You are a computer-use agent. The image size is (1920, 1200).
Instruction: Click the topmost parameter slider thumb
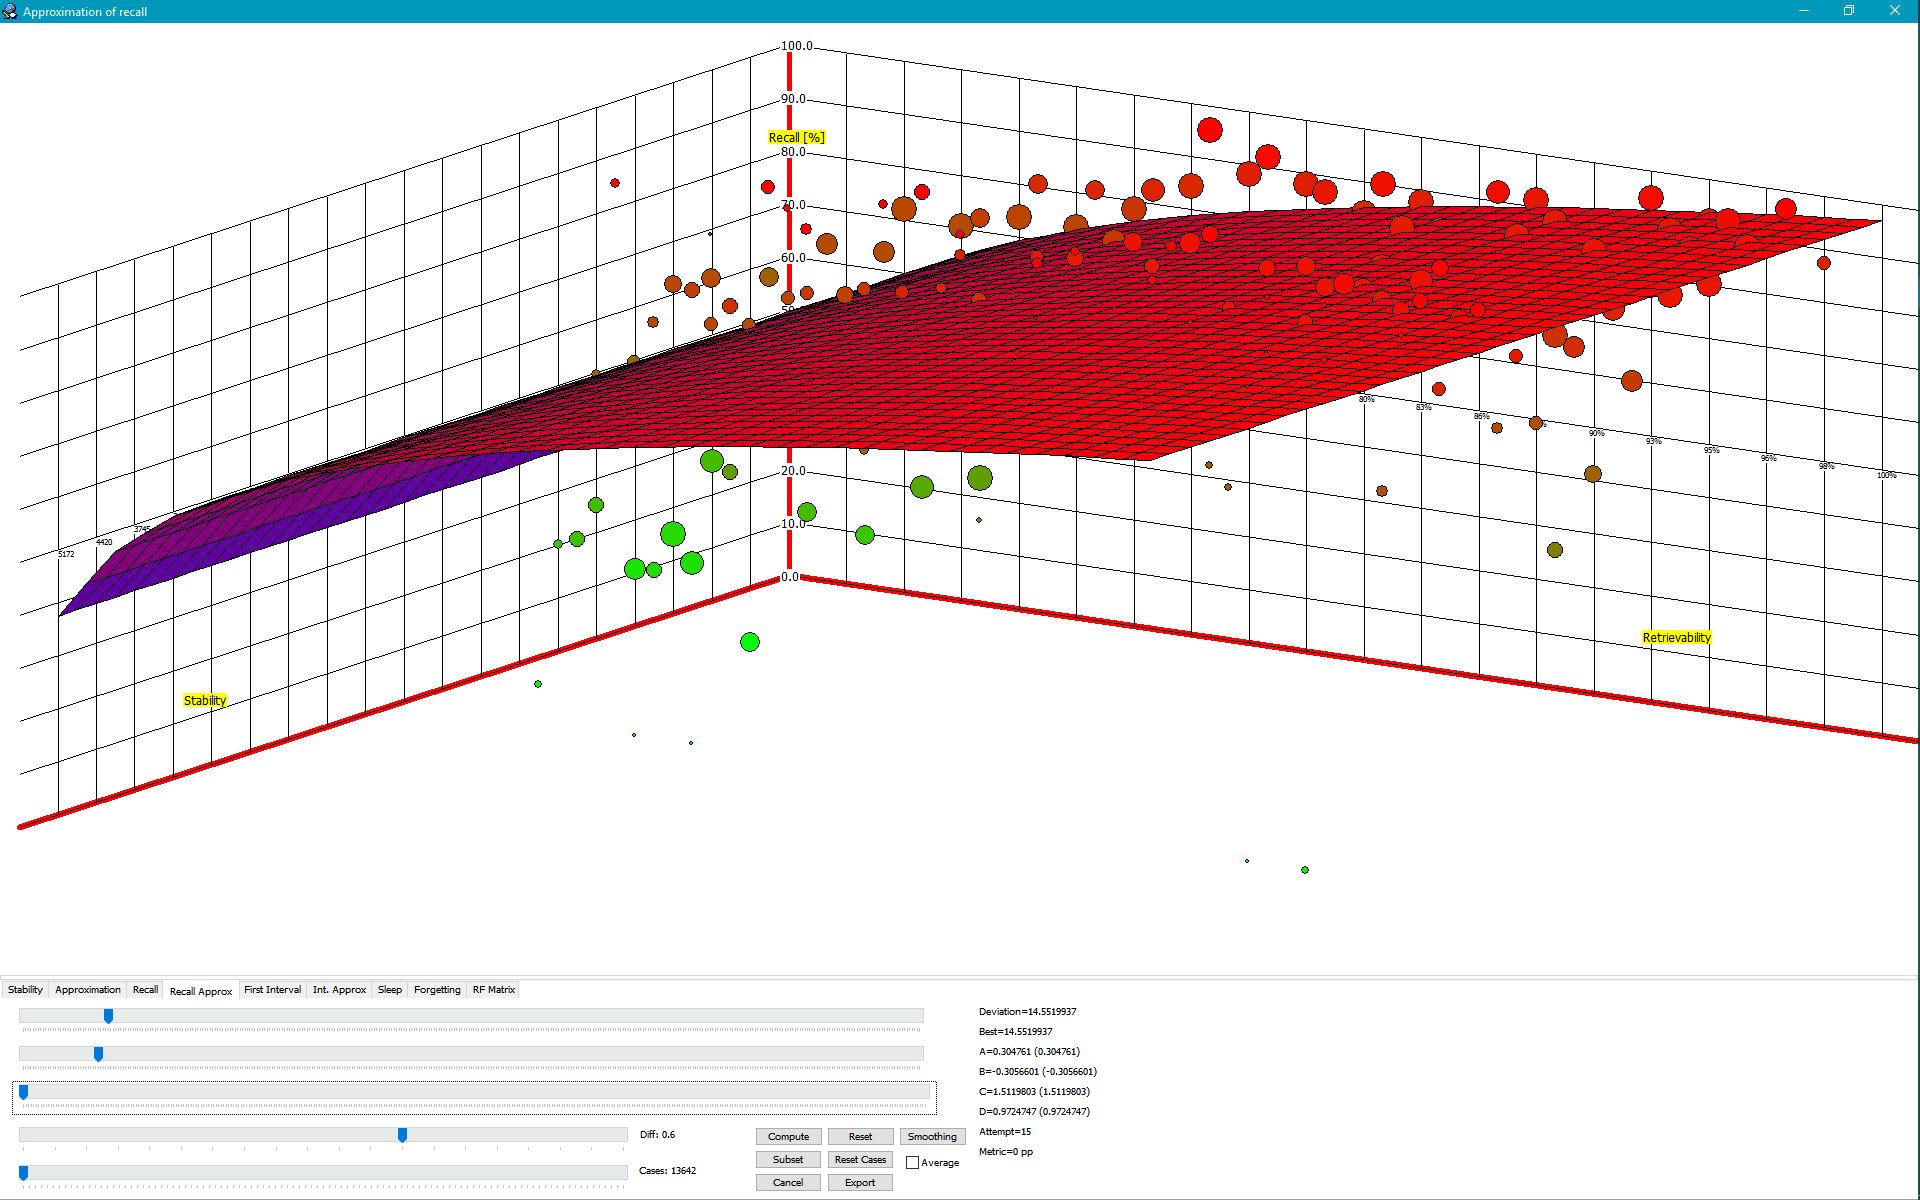(108, 1016)
